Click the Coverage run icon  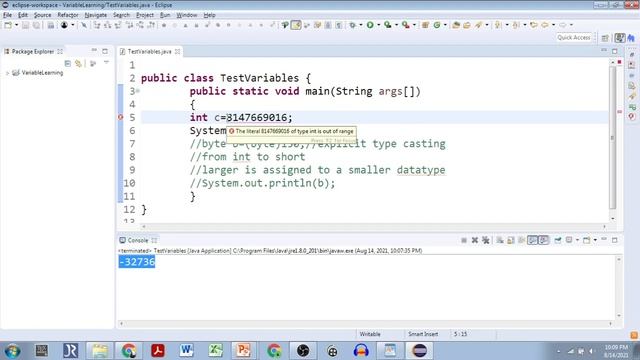(x=388, y=25)
